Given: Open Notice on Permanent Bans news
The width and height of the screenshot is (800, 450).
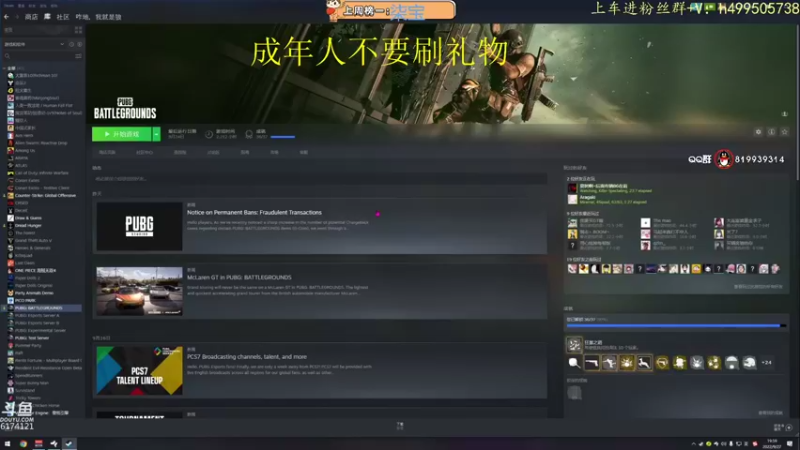Looking at the screenshot, I should point(254,212).
